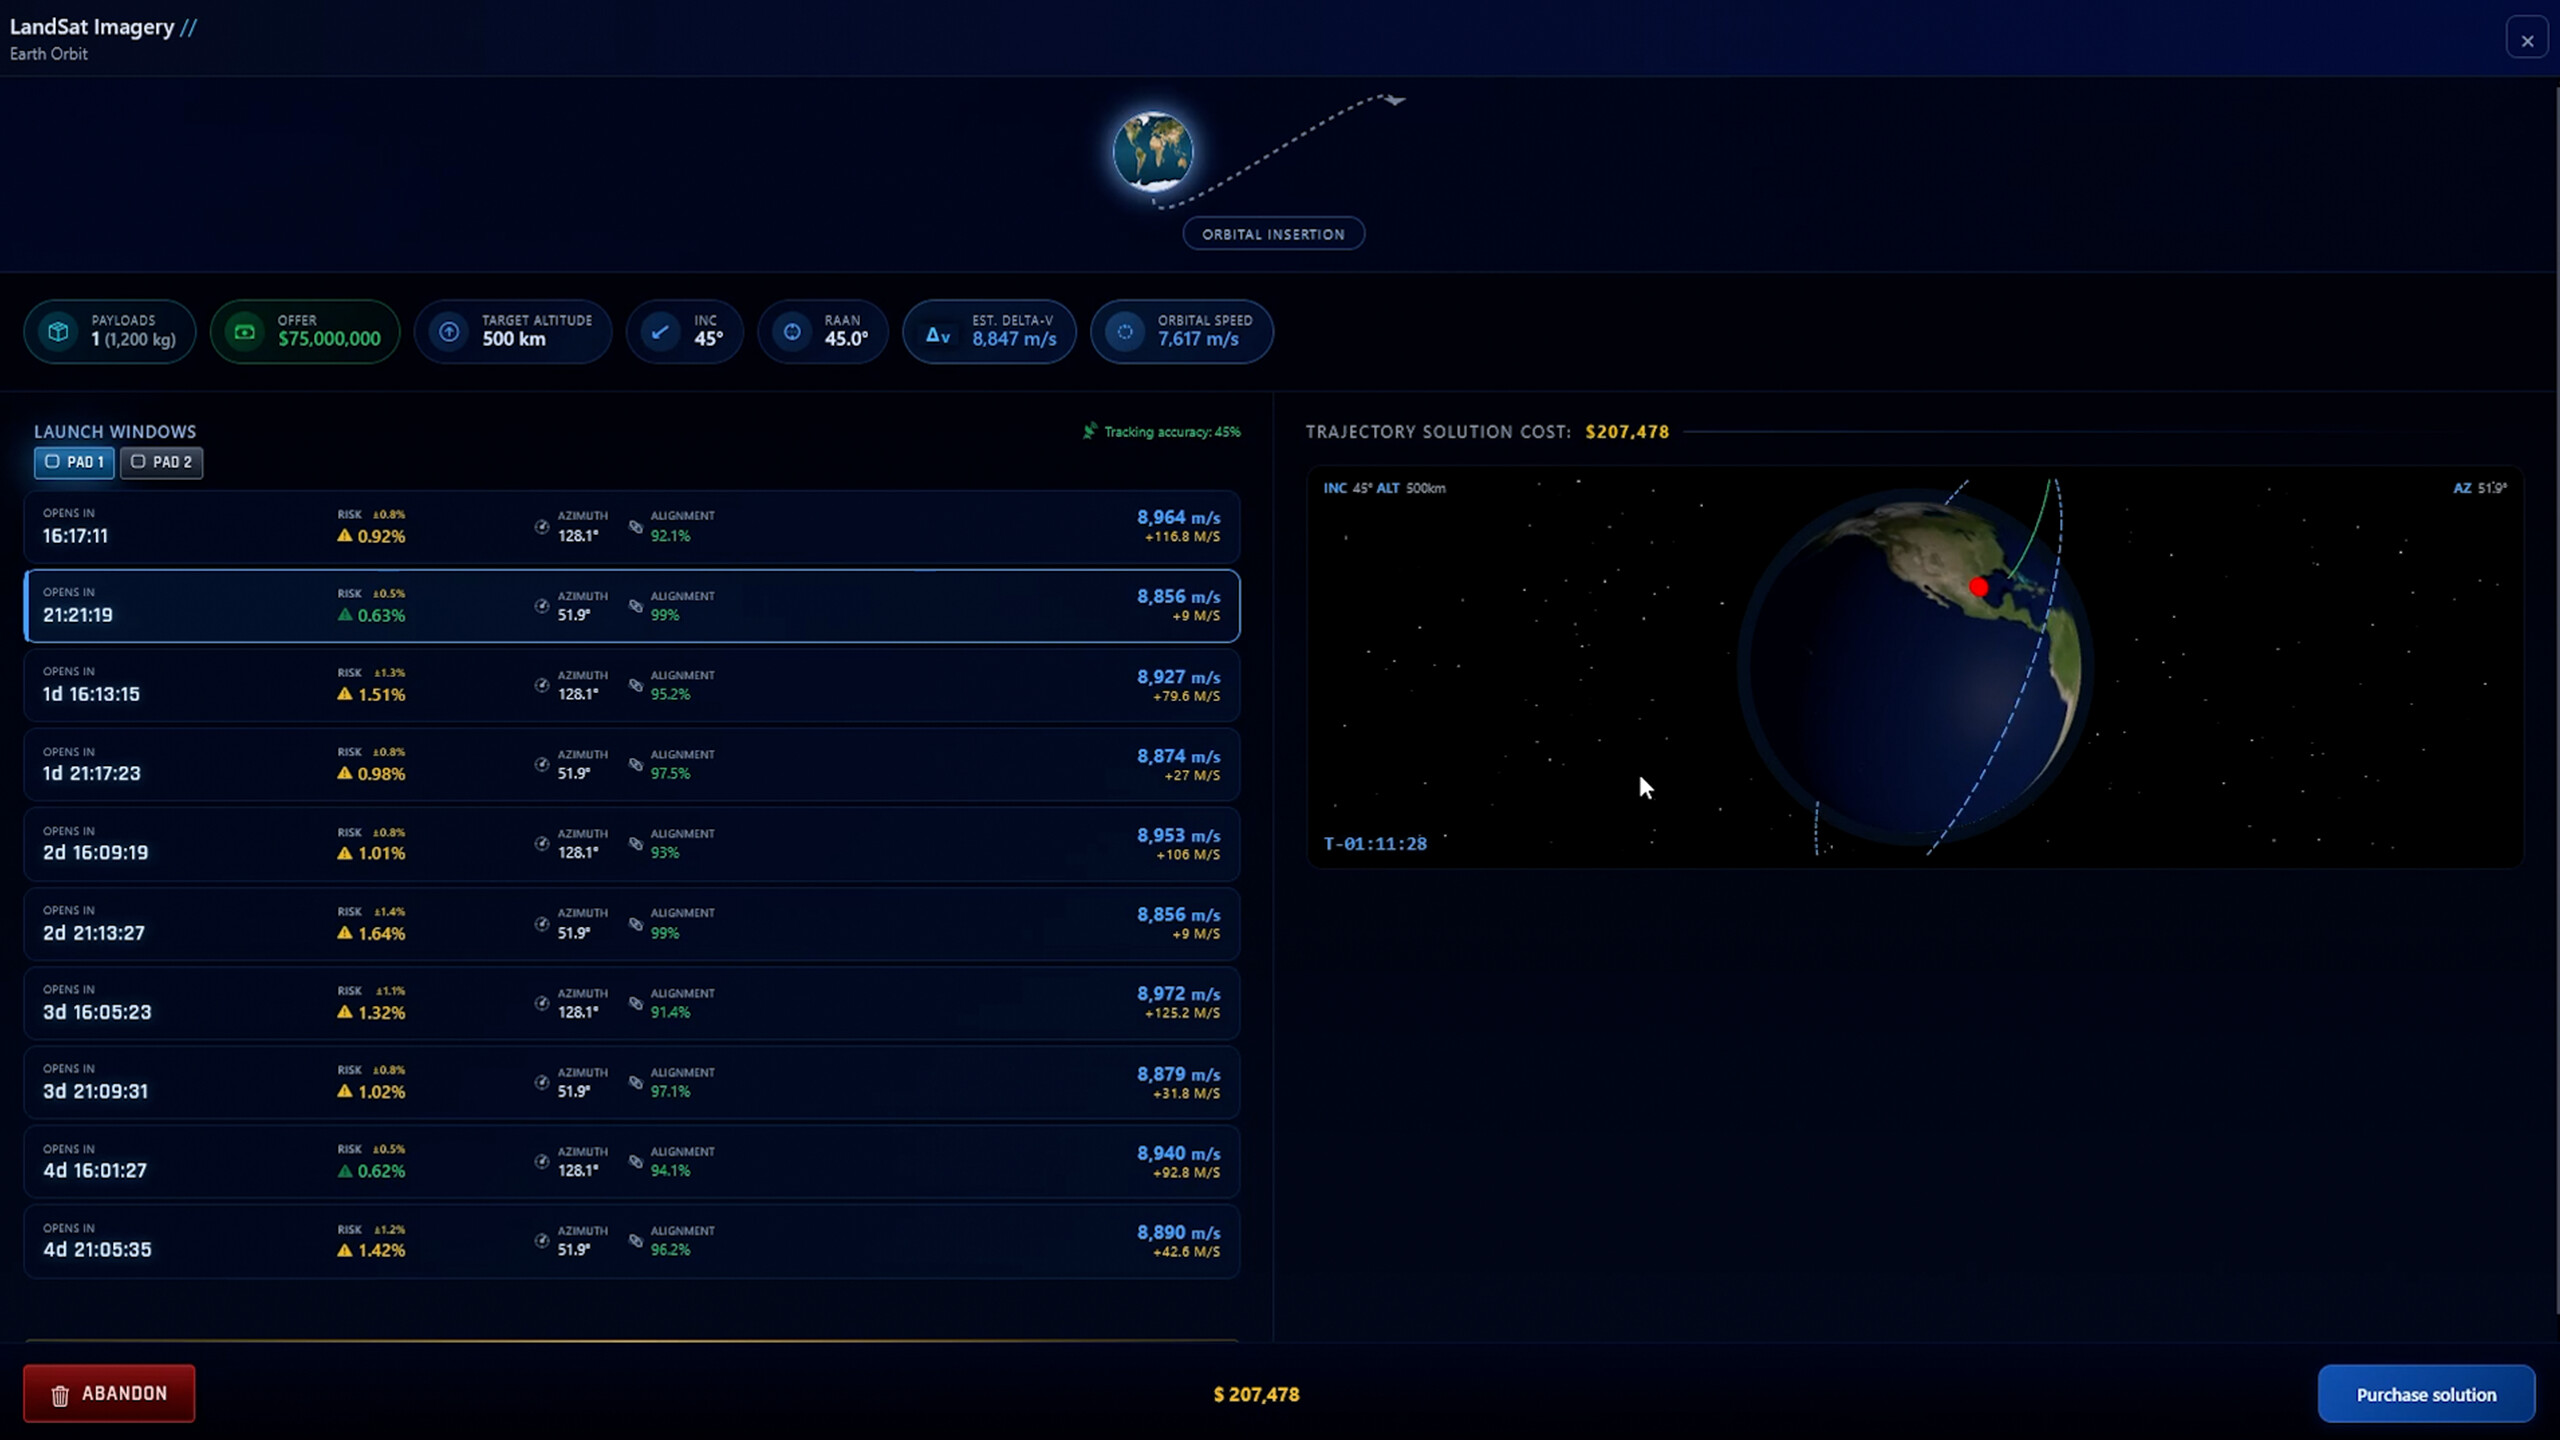Select launch window opening in 1d 16:13:15

(x=632, y=685)
